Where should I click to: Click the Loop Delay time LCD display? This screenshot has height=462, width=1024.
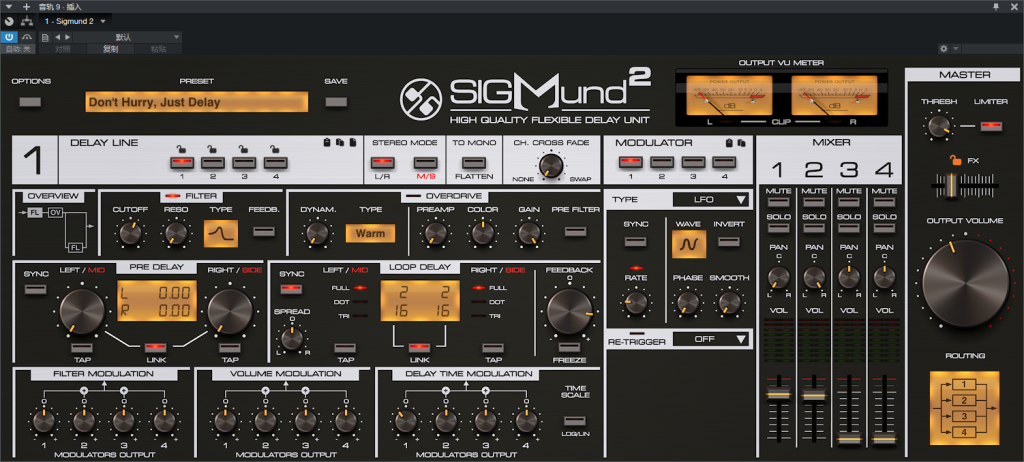(x=418, y=301)
